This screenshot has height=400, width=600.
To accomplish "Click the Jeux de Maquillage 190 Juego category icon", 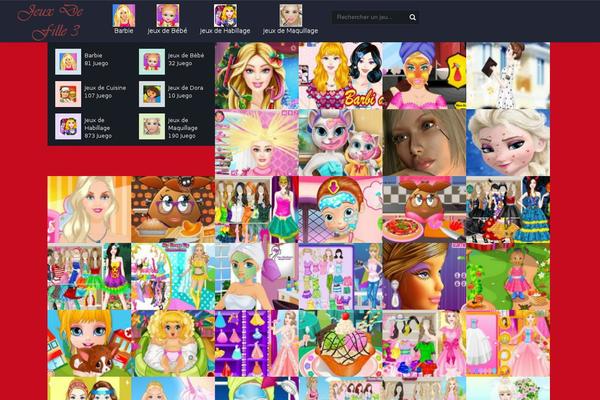I will coord(152,126).
